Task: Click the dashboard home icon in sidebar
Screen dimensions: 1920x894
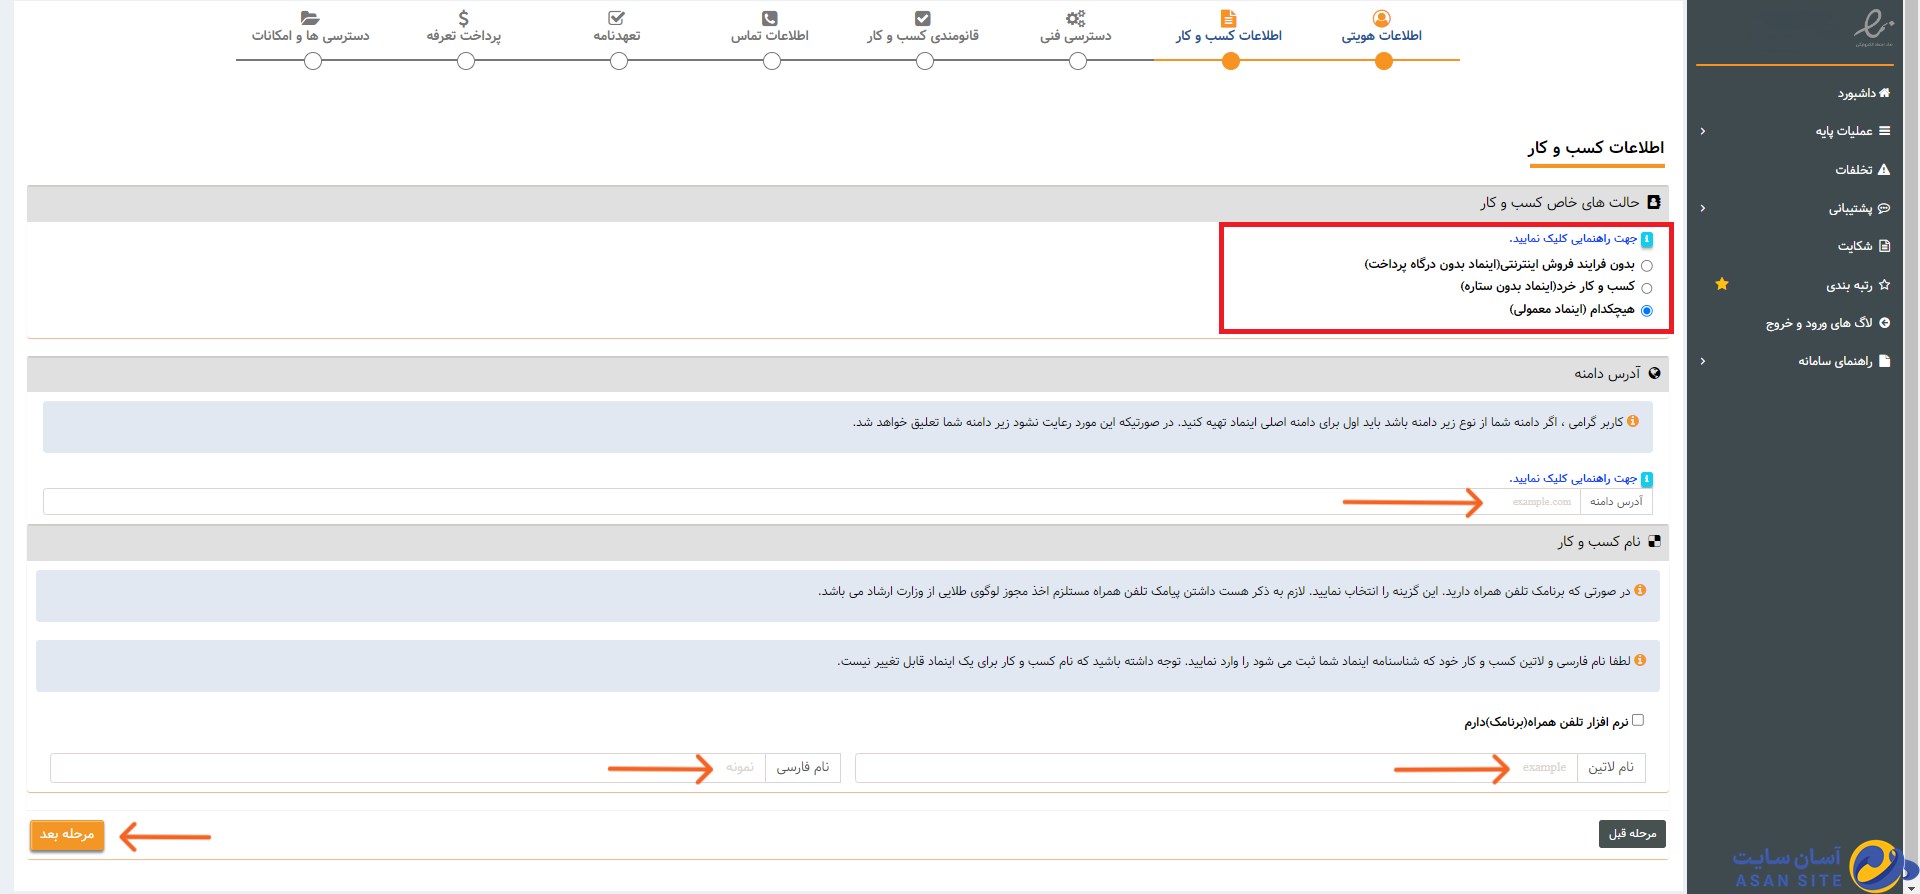Action: (1884, 93)
